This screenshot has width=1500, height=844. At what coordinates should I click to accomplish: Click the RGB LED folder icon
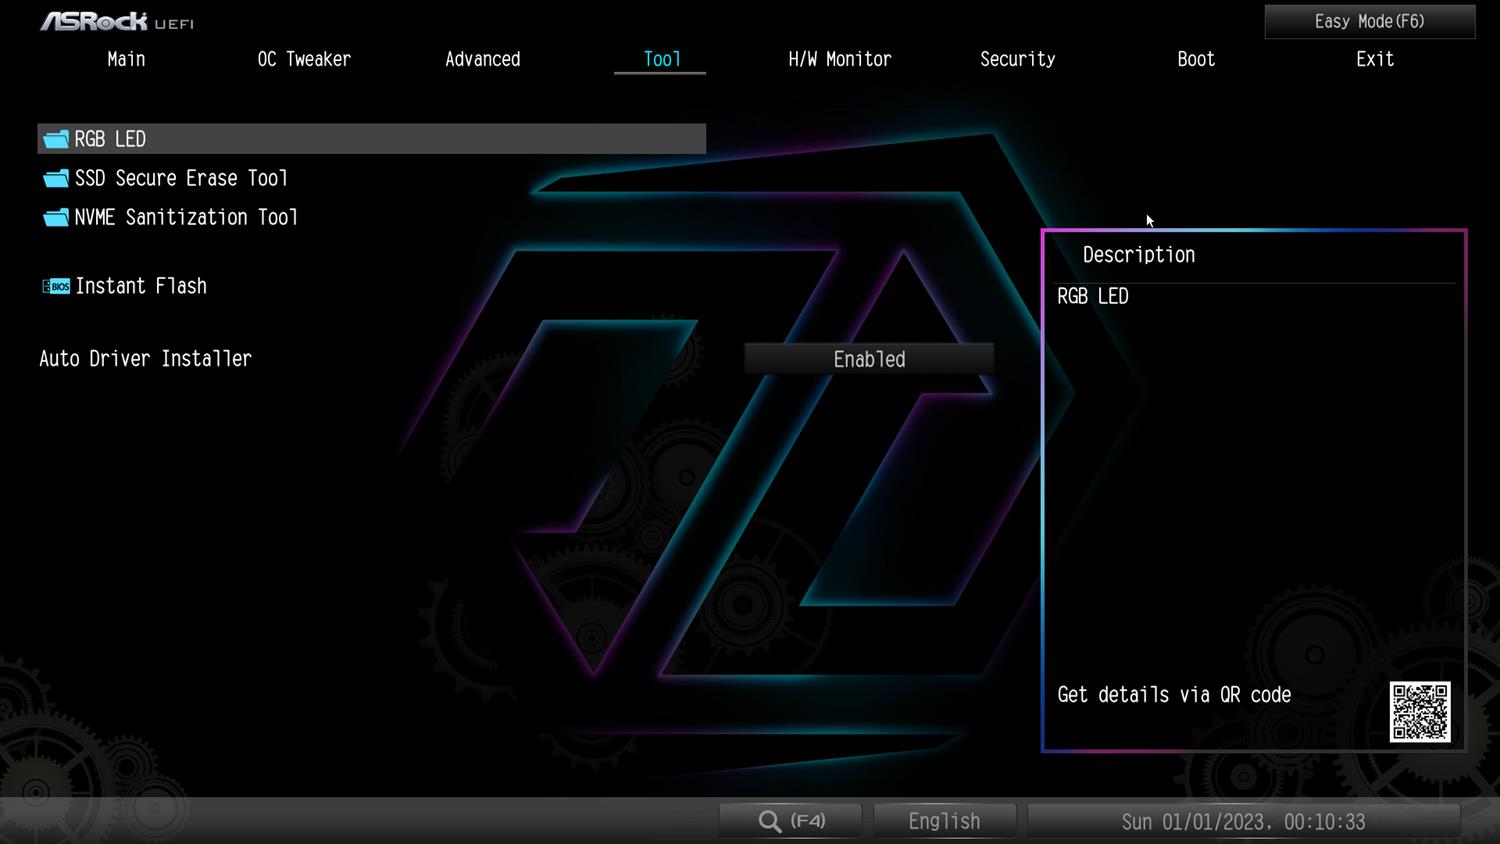click(x=56, y=139)
